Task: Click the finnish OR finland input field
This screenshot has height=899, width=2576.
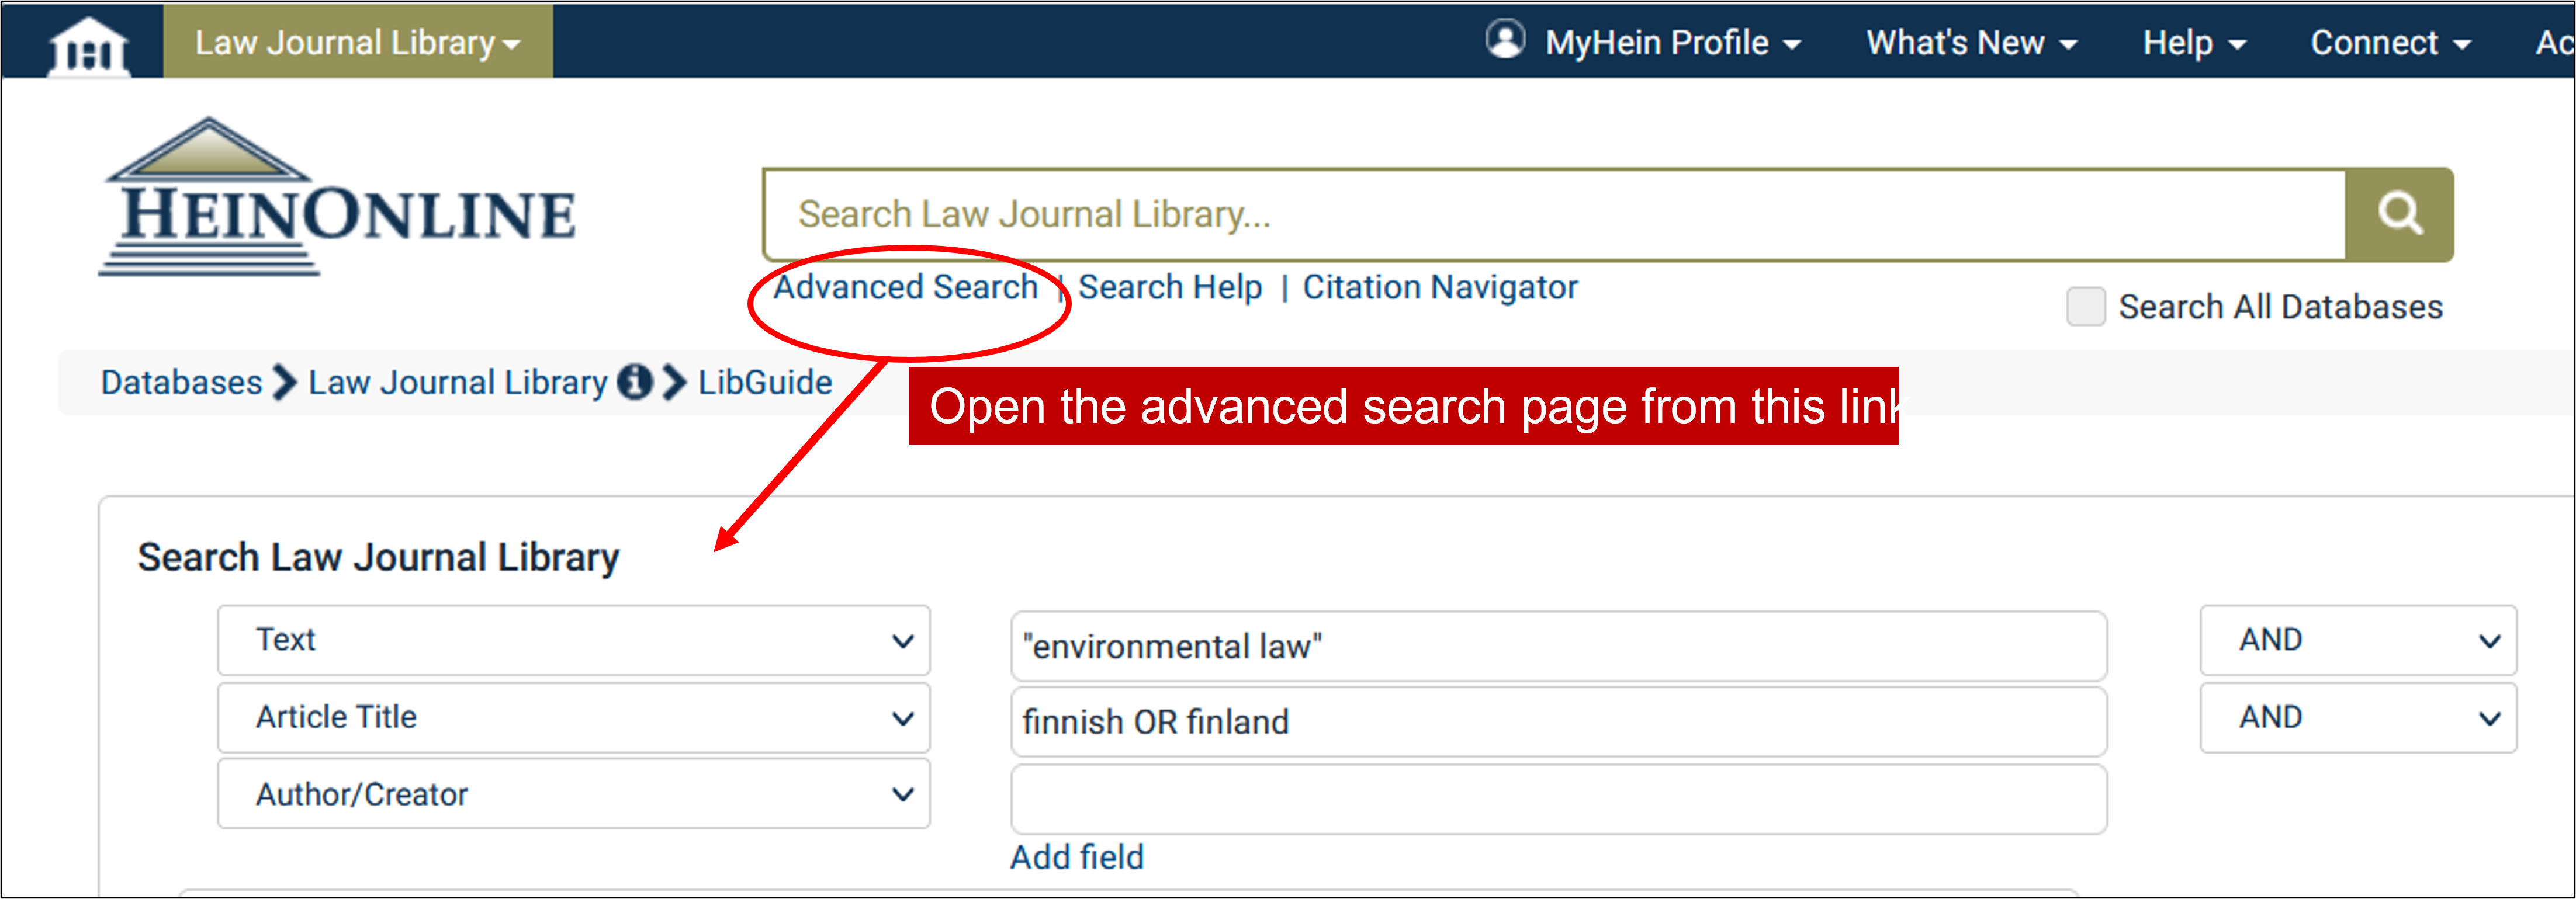Action: click(x=1558, y=721)
